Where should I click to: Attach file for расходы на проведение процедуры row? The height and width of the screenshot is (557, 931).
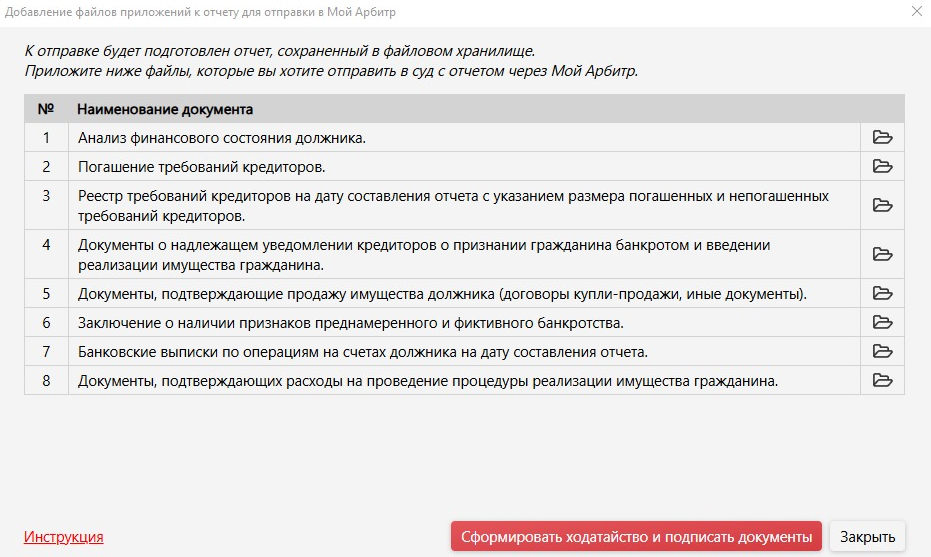pyautogui.click(x=882, y=380)
